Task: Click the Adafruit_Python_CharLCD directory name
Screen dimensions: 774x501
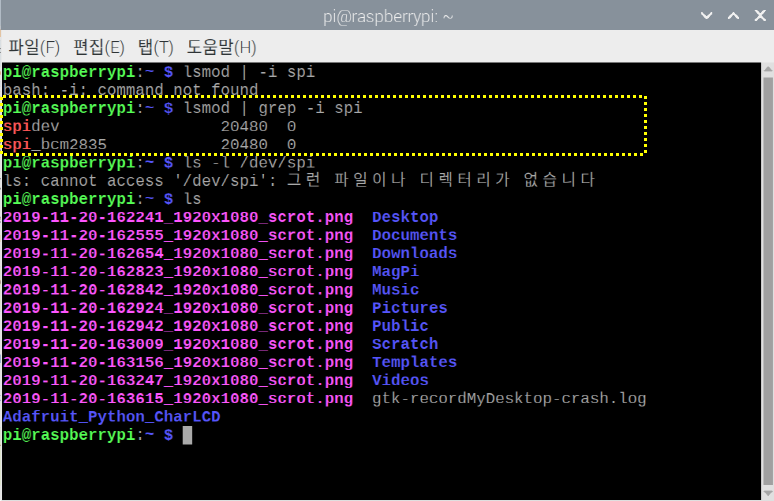Action: (x=112, y=417)
